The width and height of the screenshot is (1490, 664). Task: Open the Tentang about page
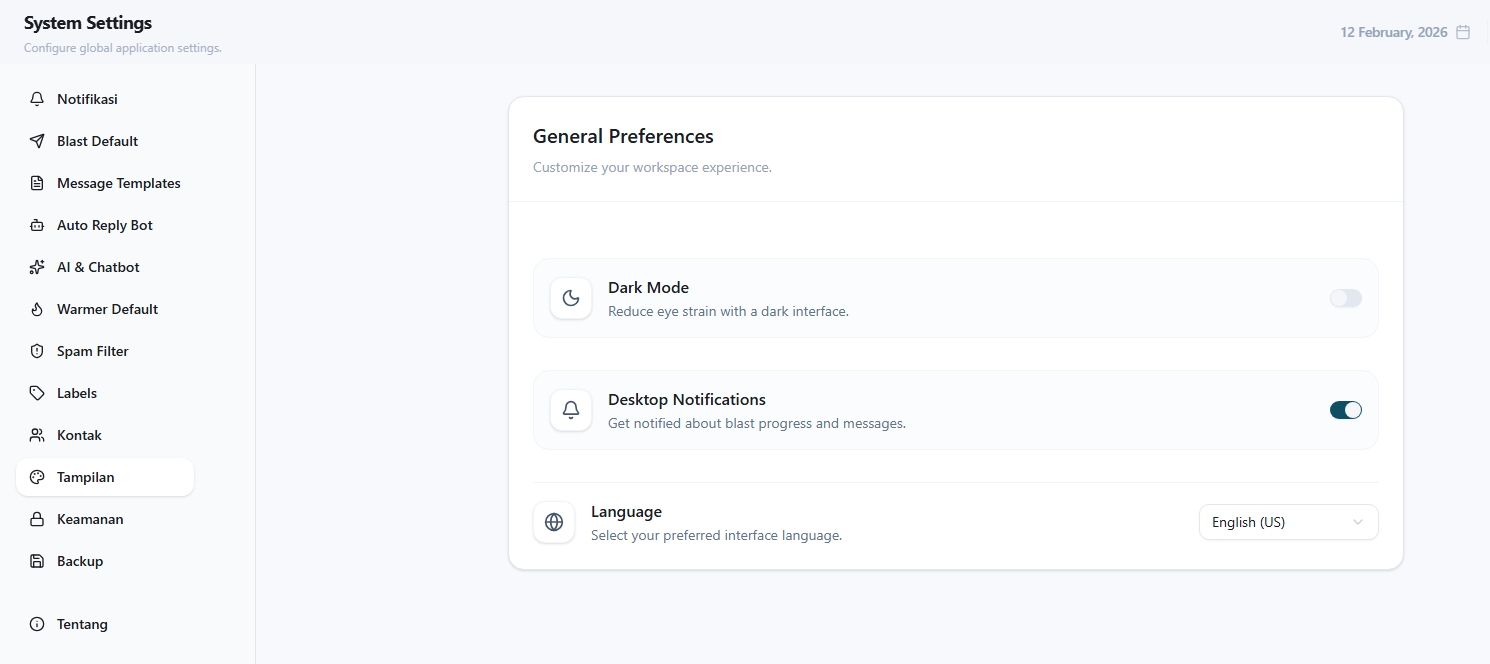pyautogui.click(x=82, y=624)
